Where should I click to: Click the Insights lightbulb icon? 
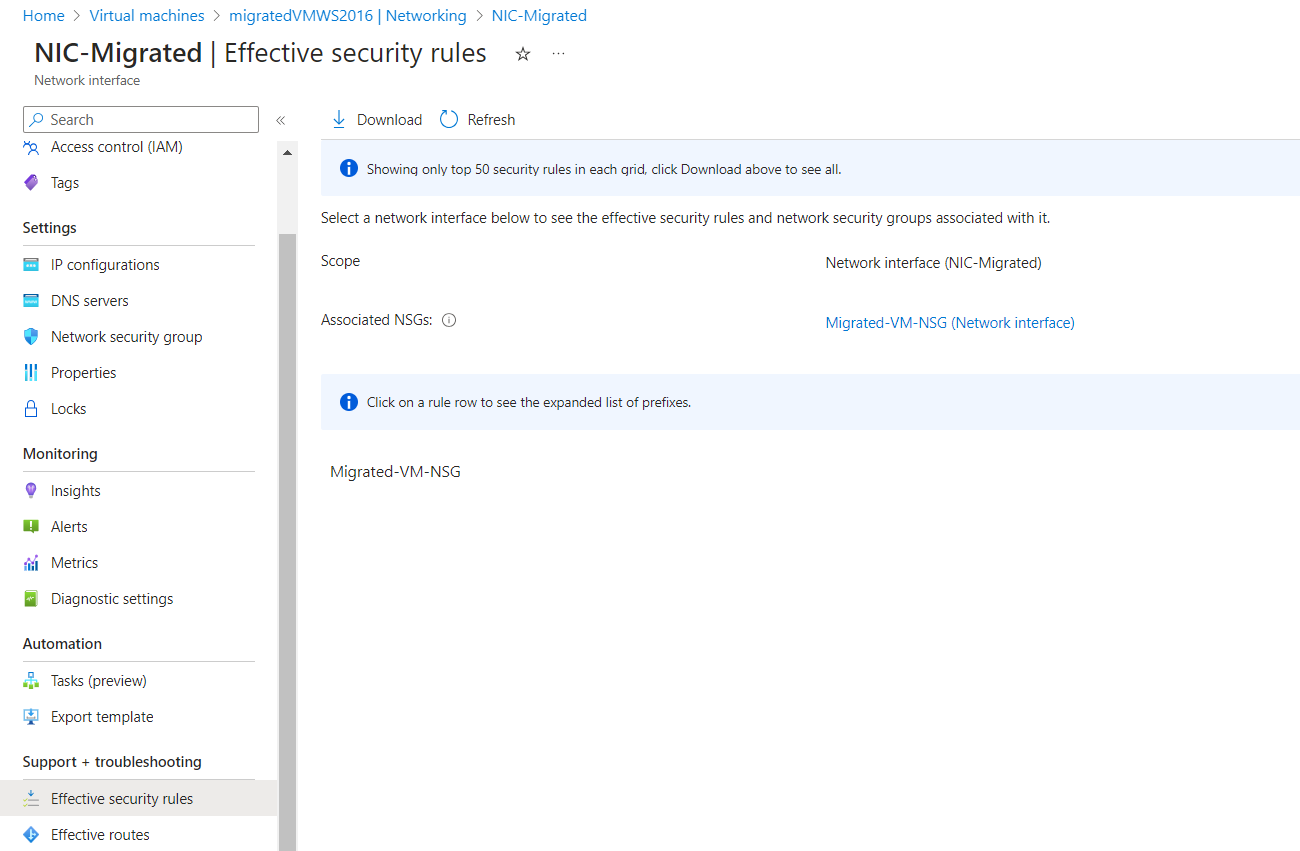[31, 491]
